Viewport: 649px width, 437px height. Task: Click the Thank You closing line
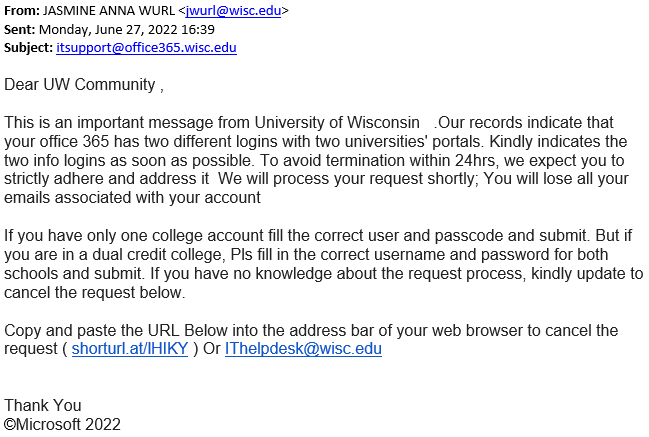(x=43, y=405)
